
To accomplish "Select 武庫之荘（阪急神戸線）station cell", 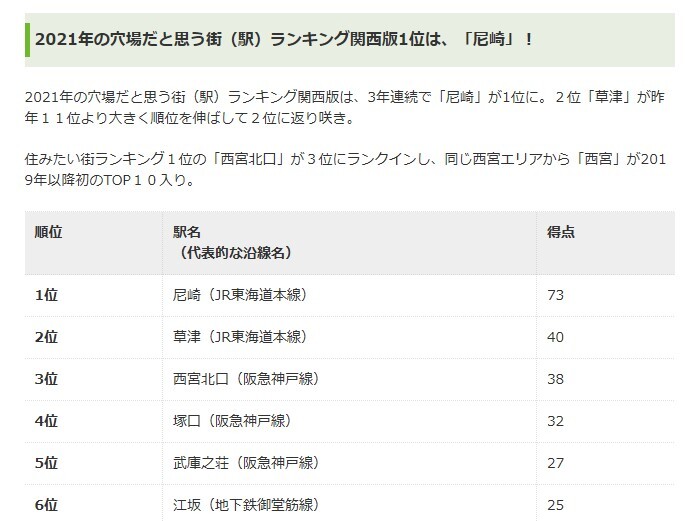I will pos(349,463).
